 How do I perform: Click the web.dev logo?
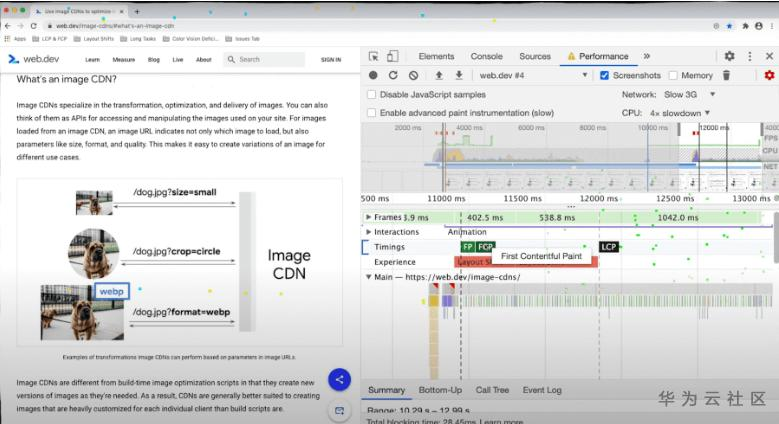[x=34, y=59]
